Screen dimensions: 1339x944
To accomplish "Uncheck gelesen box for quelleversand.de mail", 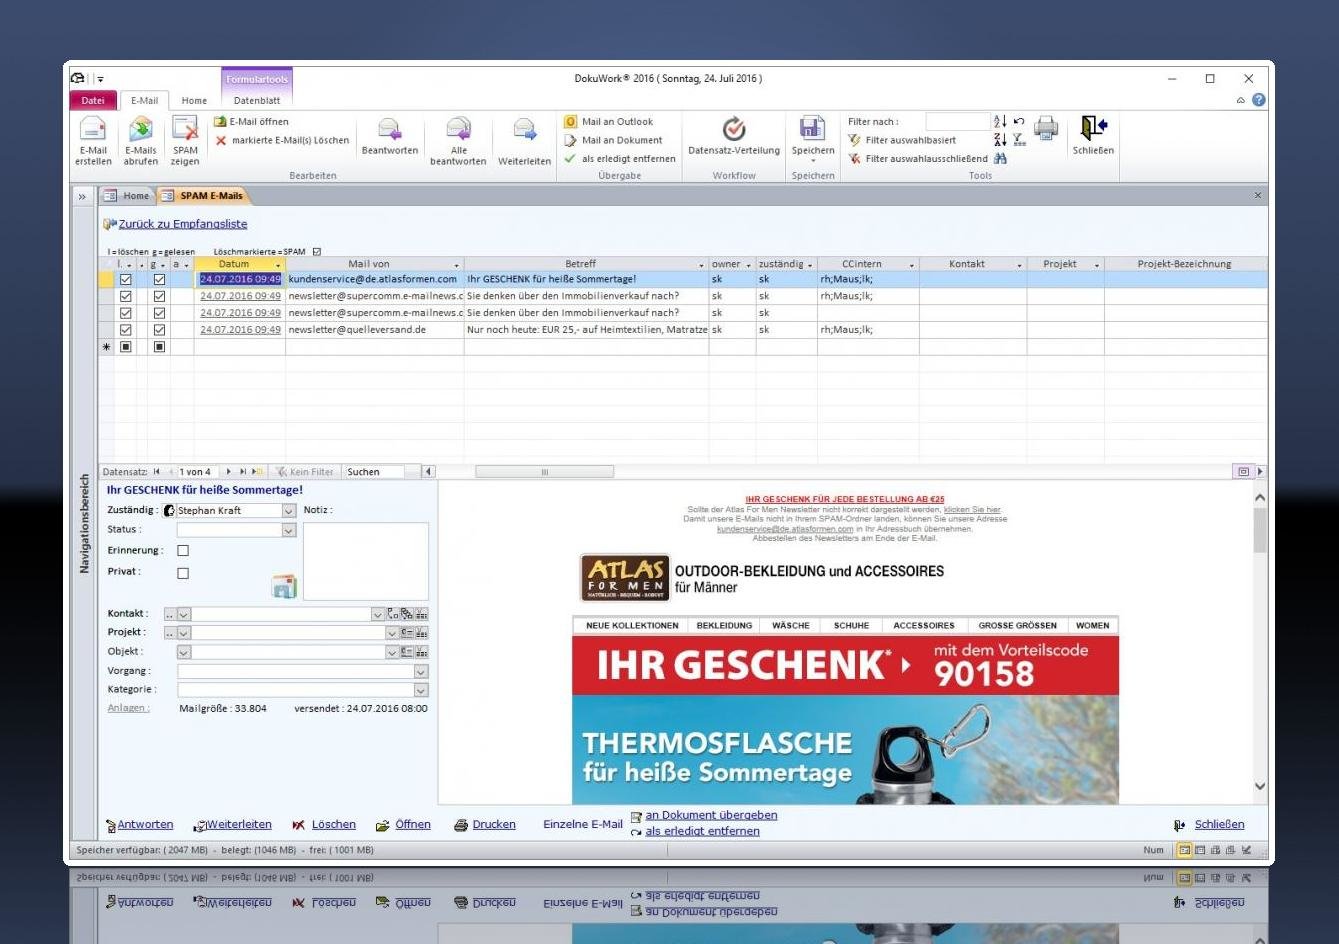I will (159, 330).
